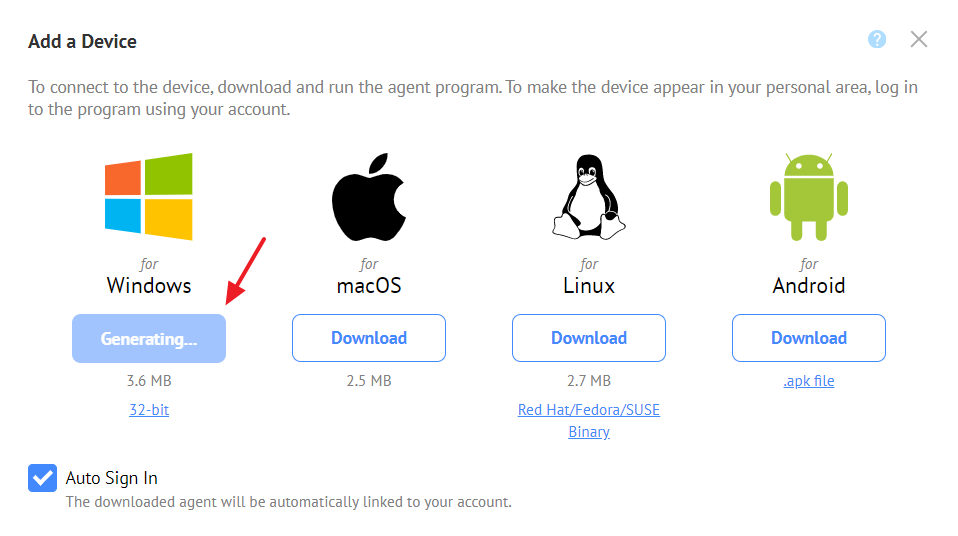Download the macOS agent

tap(369, 338)
